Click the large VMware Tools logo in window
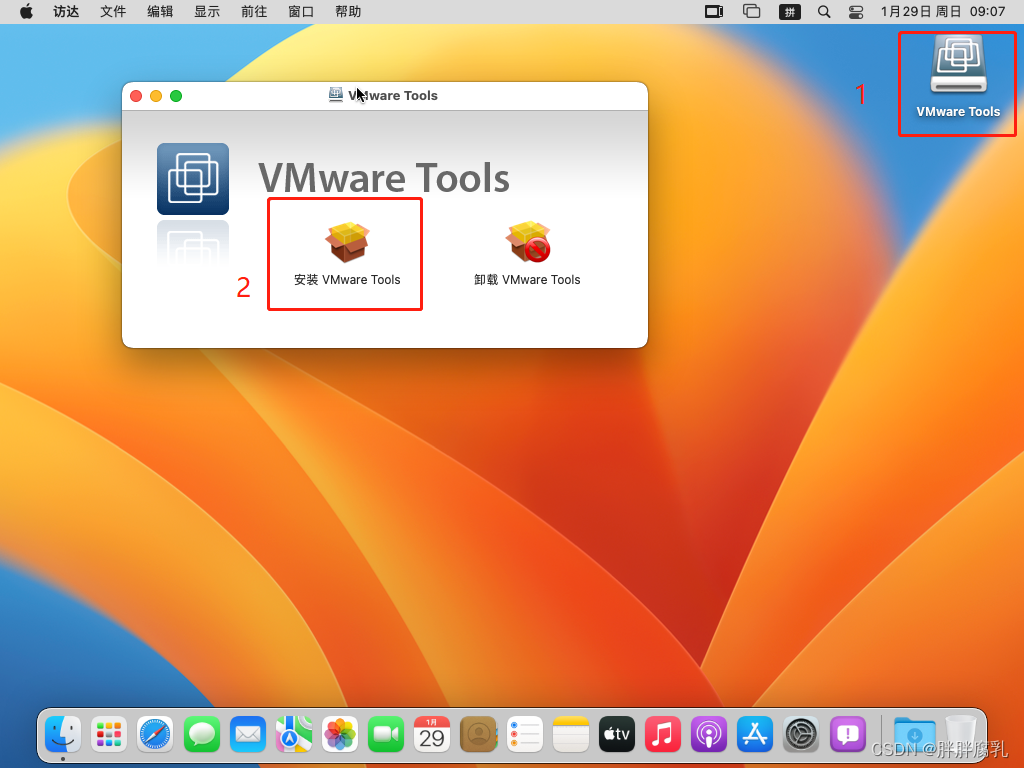The height and width of the screenshot is (768, 1024). pyautogui.click(x=193, y=179)
